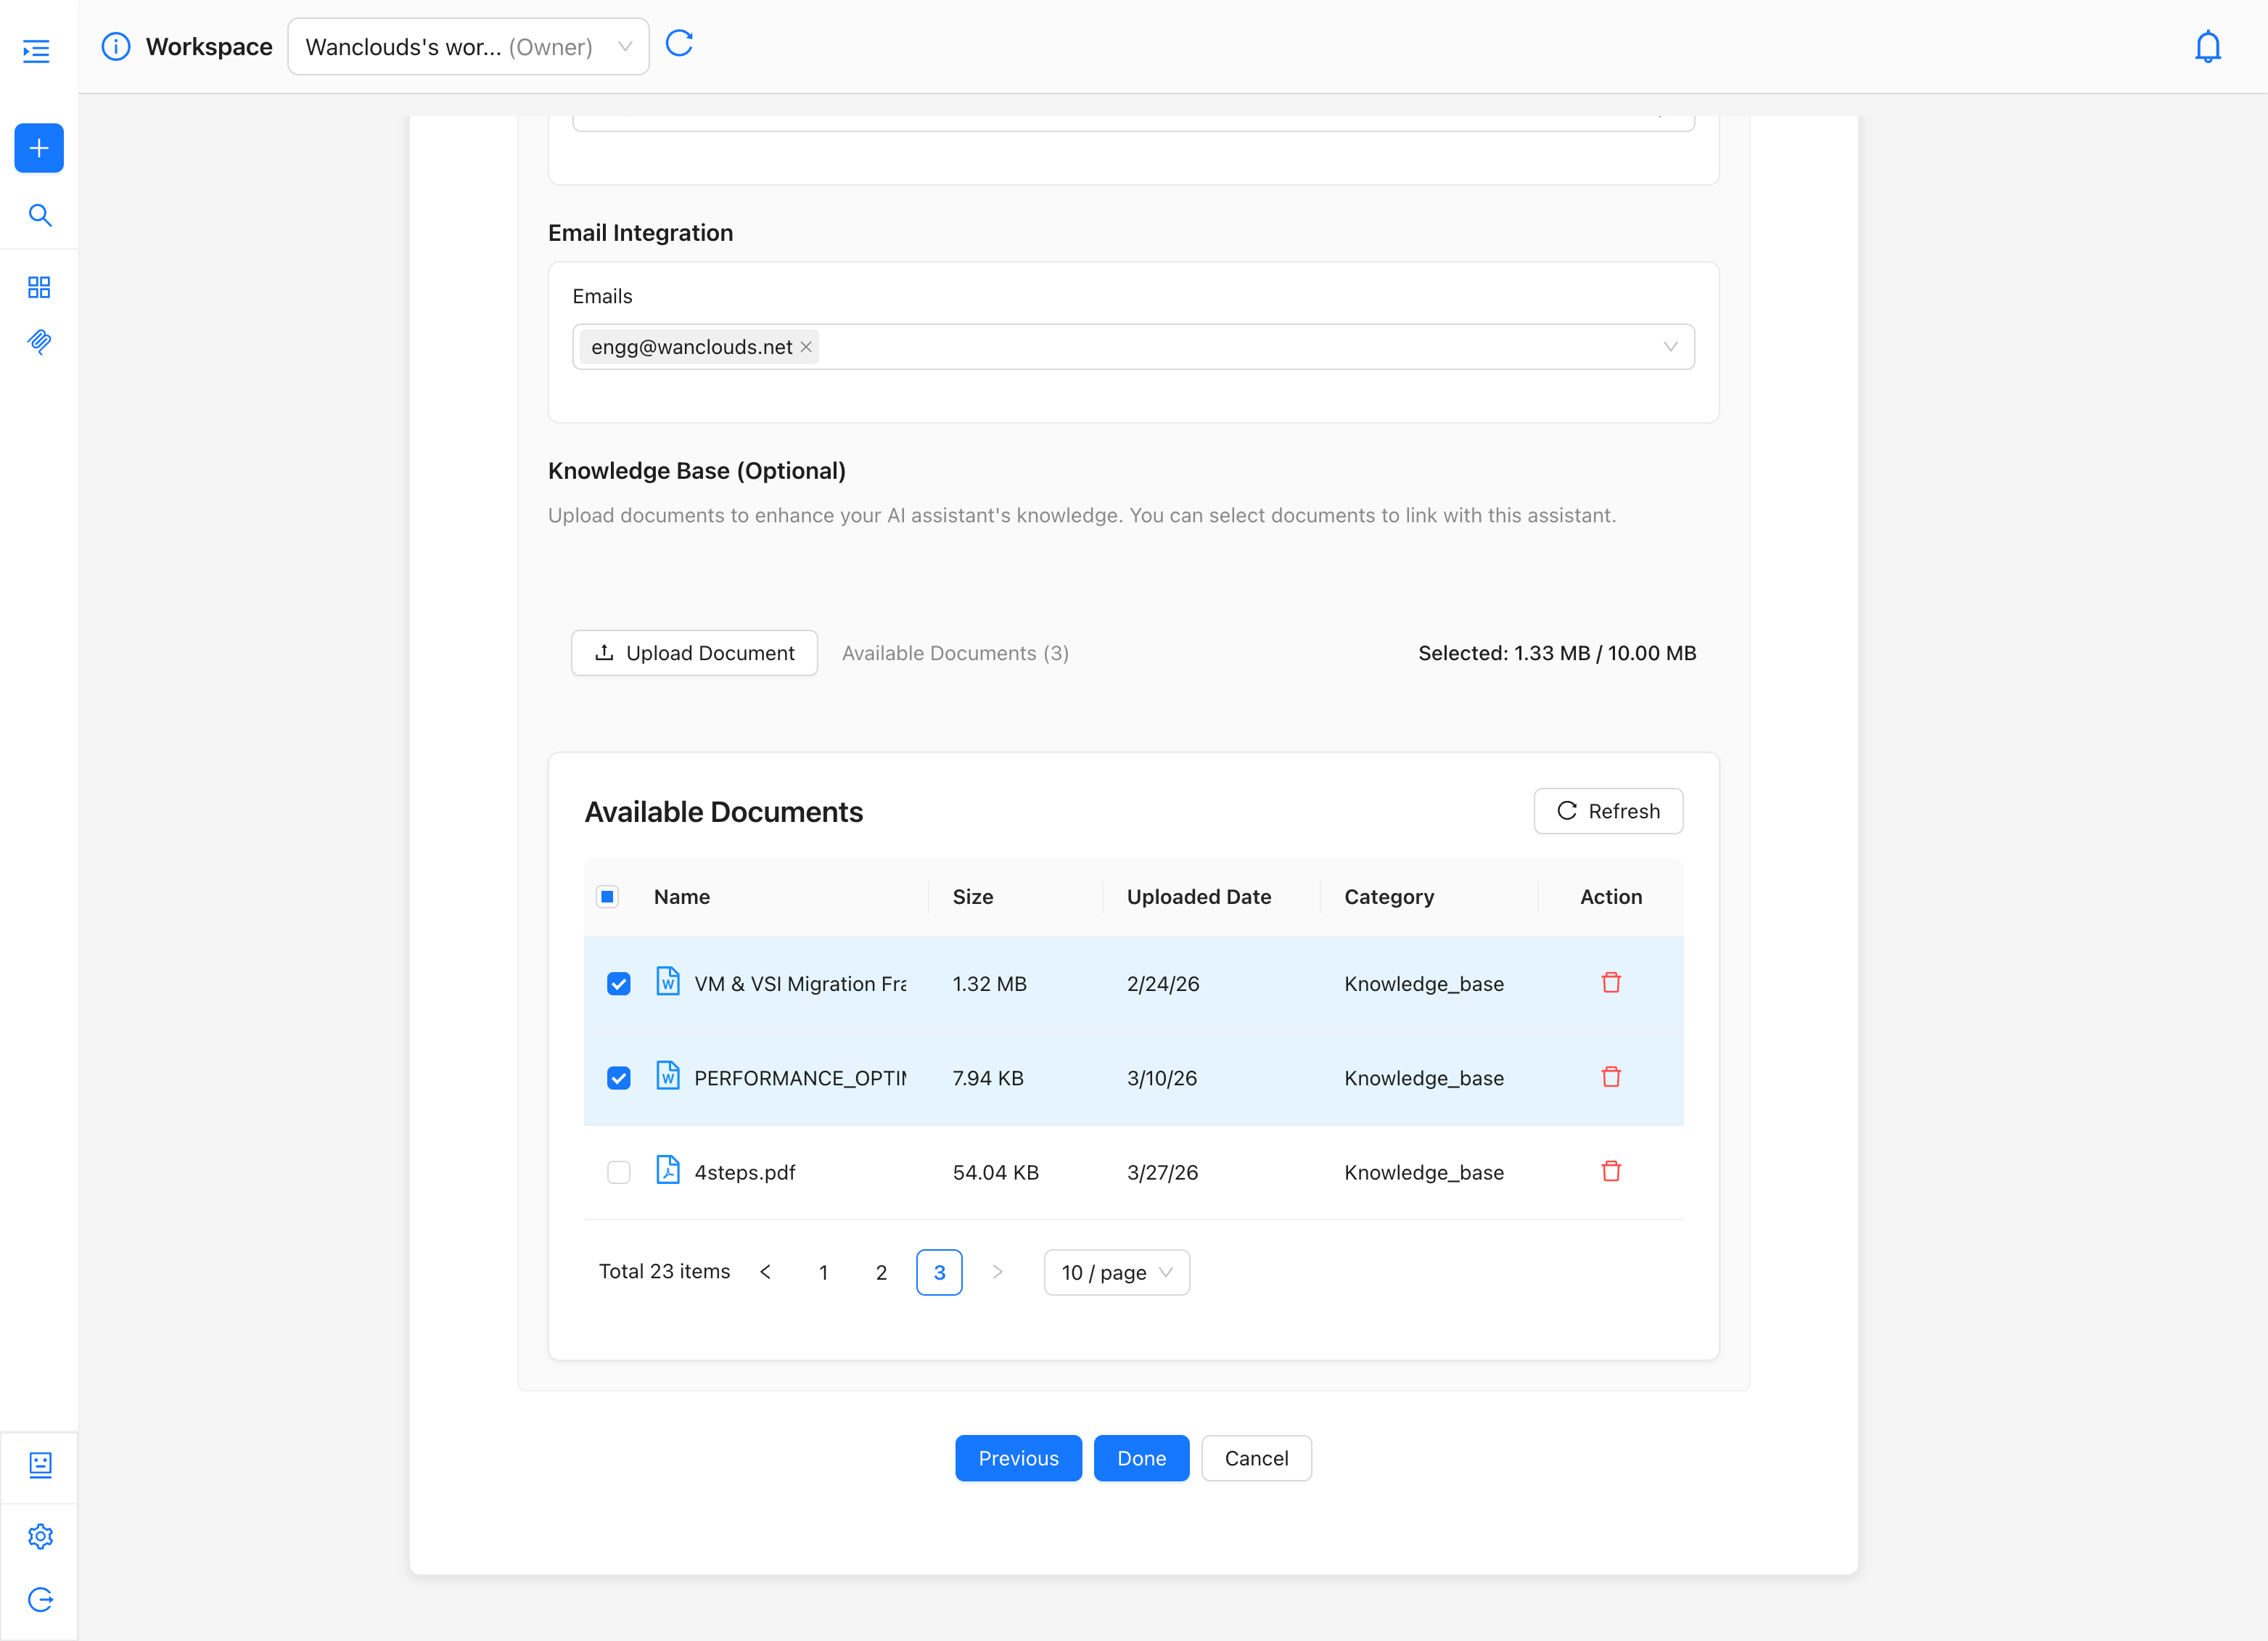Image resolution: width=2268 pixels, height=1641 pixels.
Task: Open the 10 / page size dropdown
Action: 1116,1272
